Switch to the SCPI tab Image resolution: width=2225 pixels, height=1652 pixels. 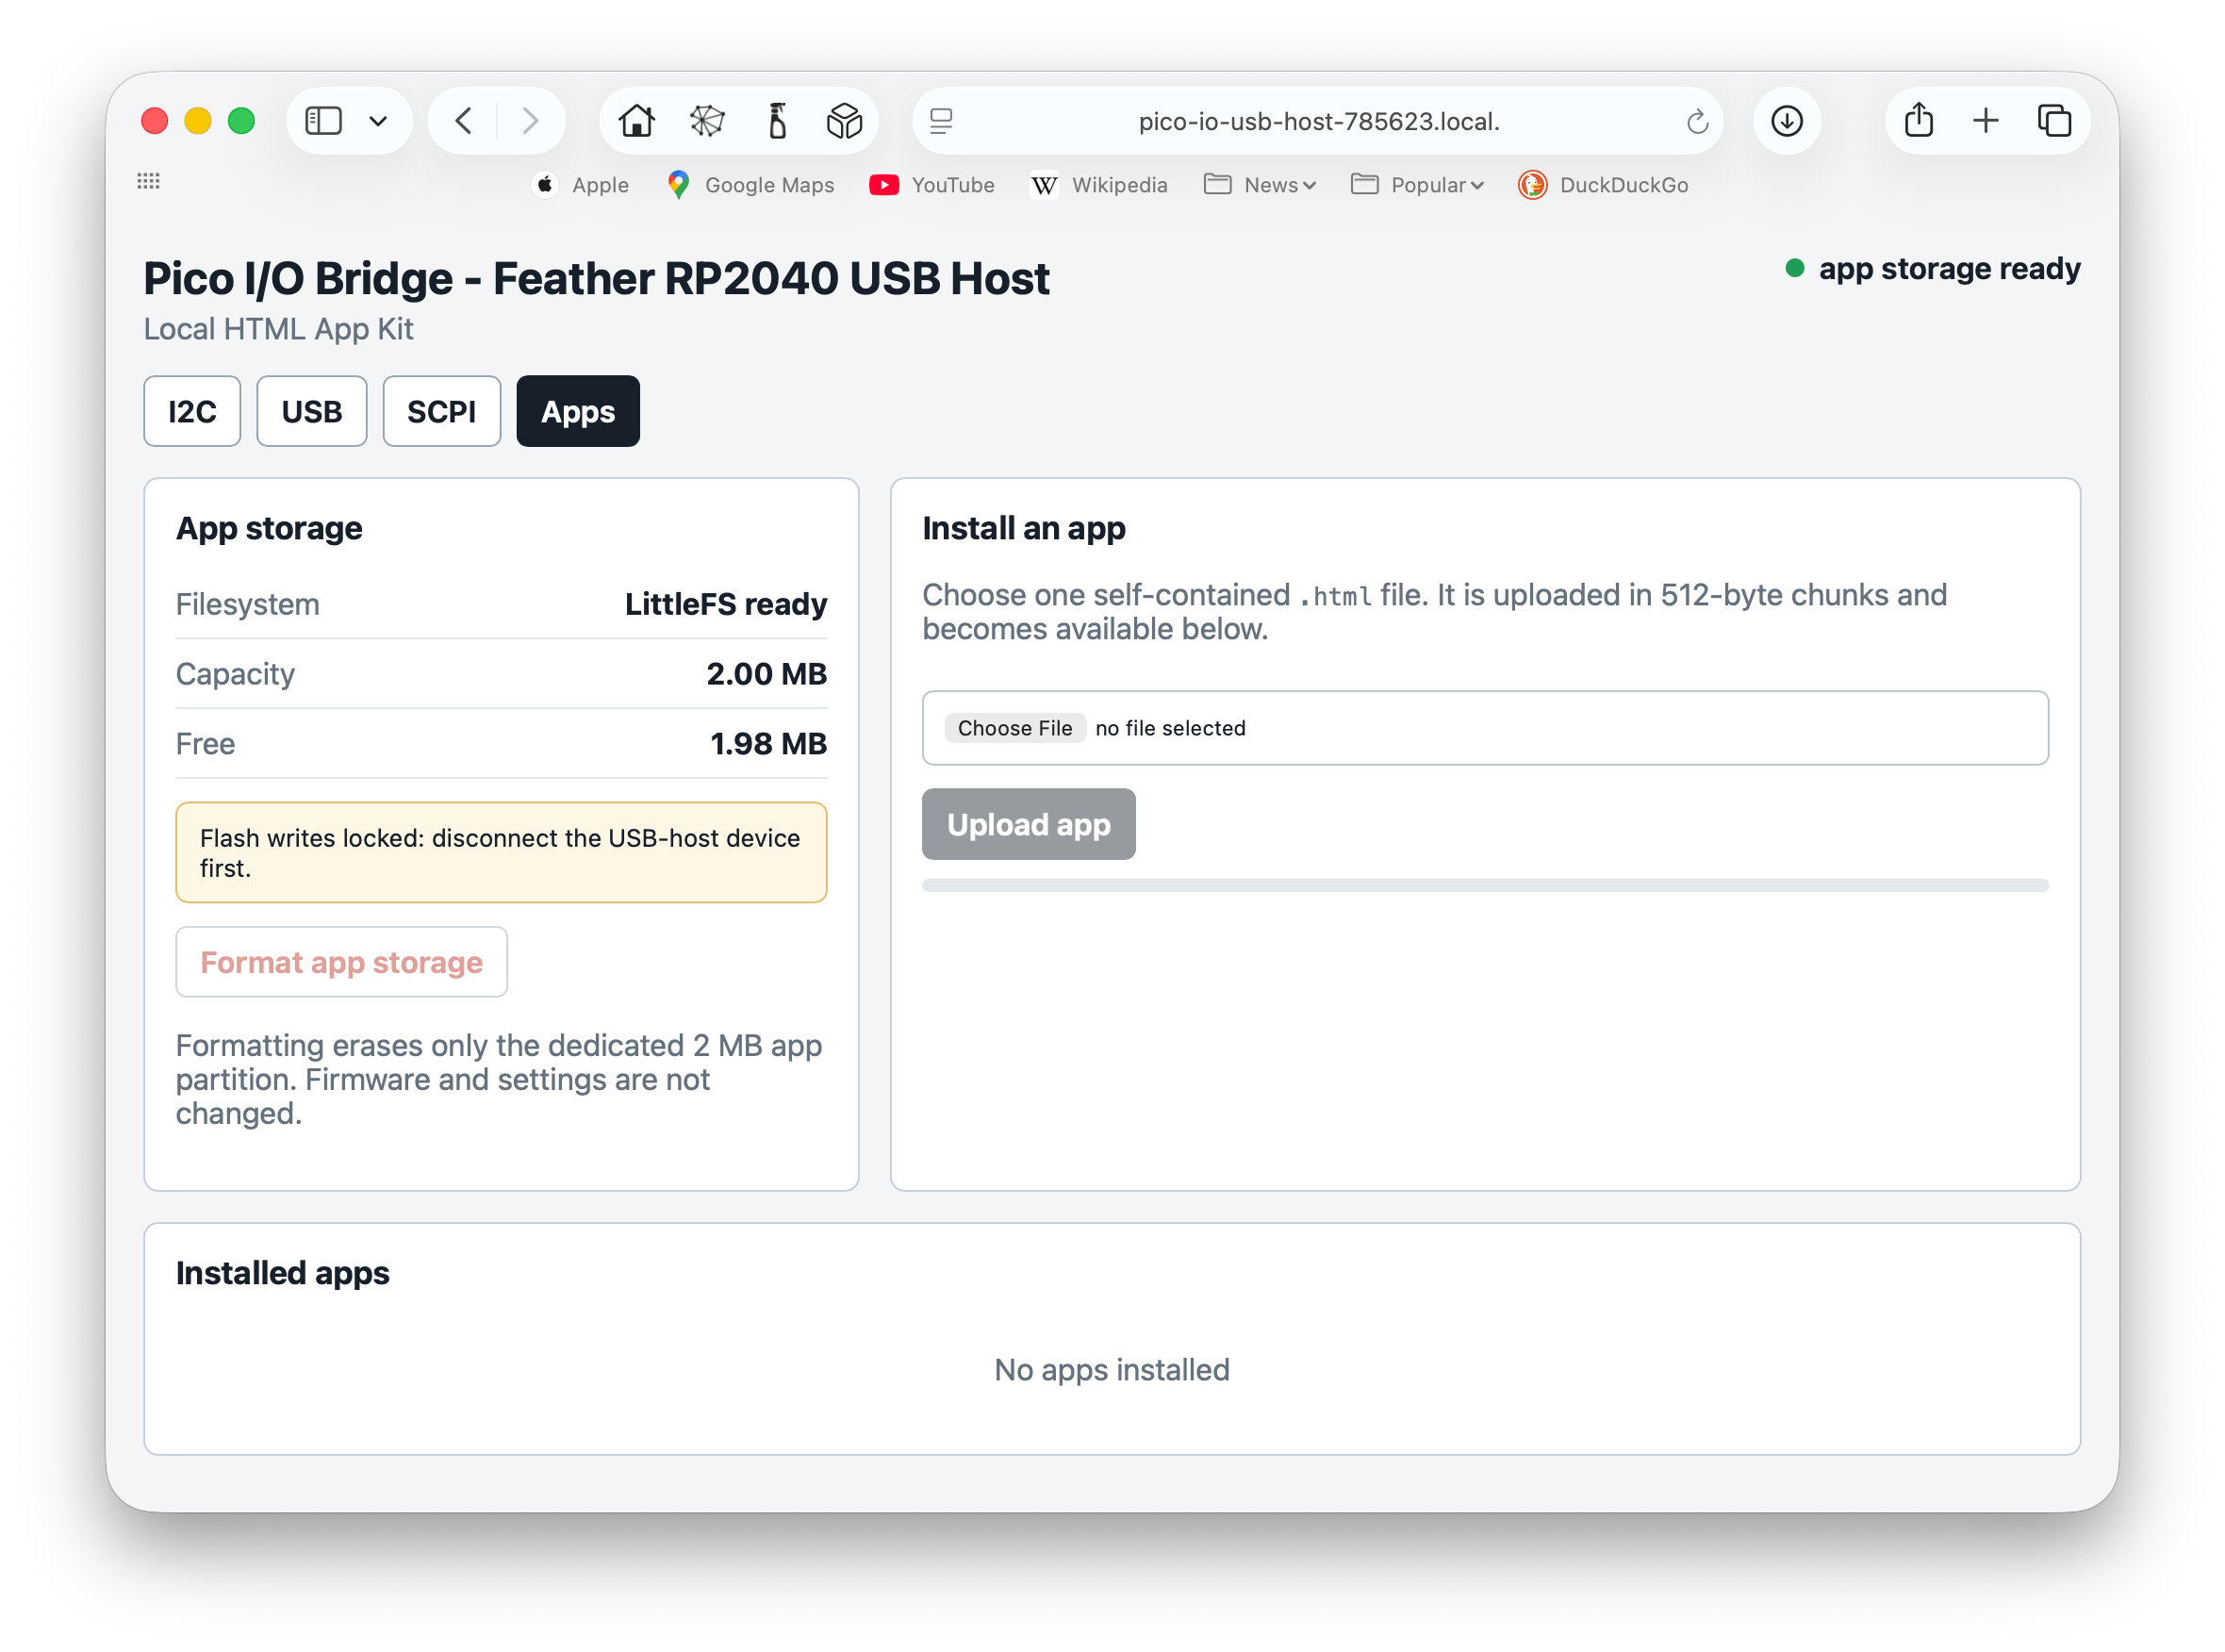click(441, 411)
